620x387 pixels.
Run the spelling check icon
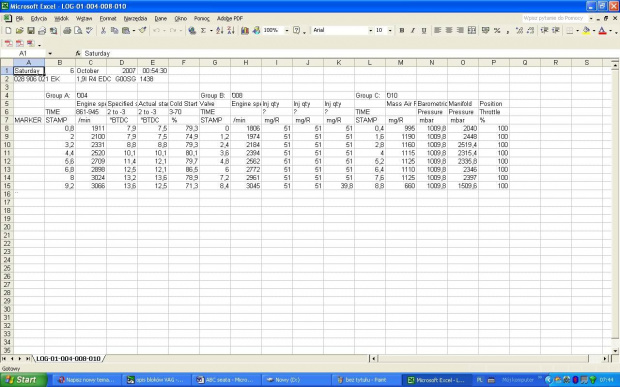[89, 30]
